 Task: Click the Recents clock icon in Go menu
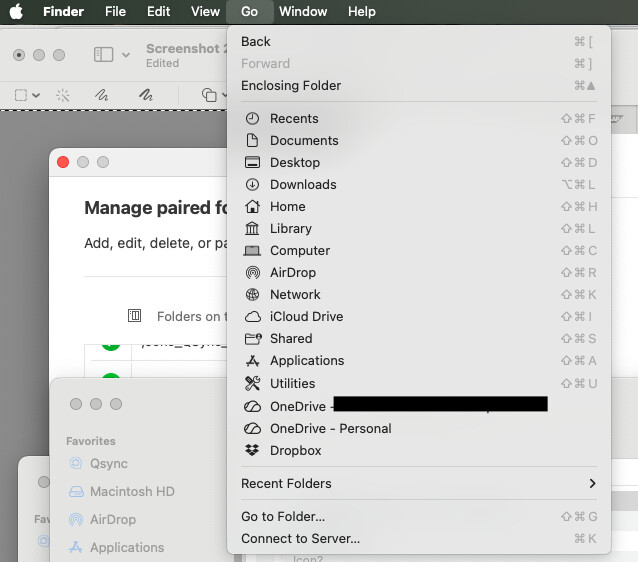252,119
